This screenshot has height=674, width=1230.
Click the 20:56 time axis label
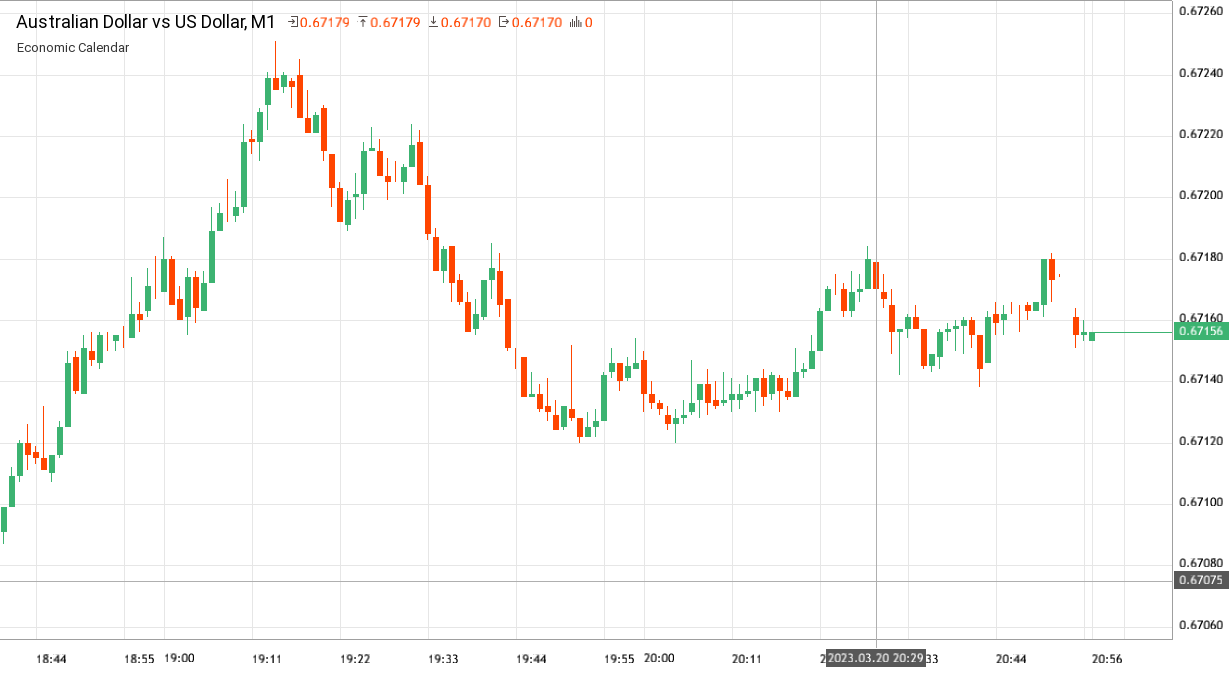coord(1107,659)
